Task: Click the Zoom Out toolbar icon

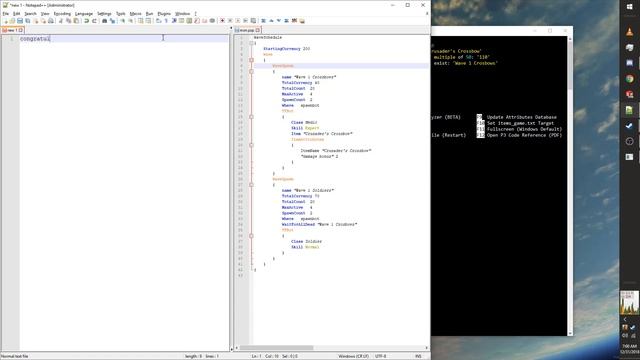Action: [x=131, y=20]
